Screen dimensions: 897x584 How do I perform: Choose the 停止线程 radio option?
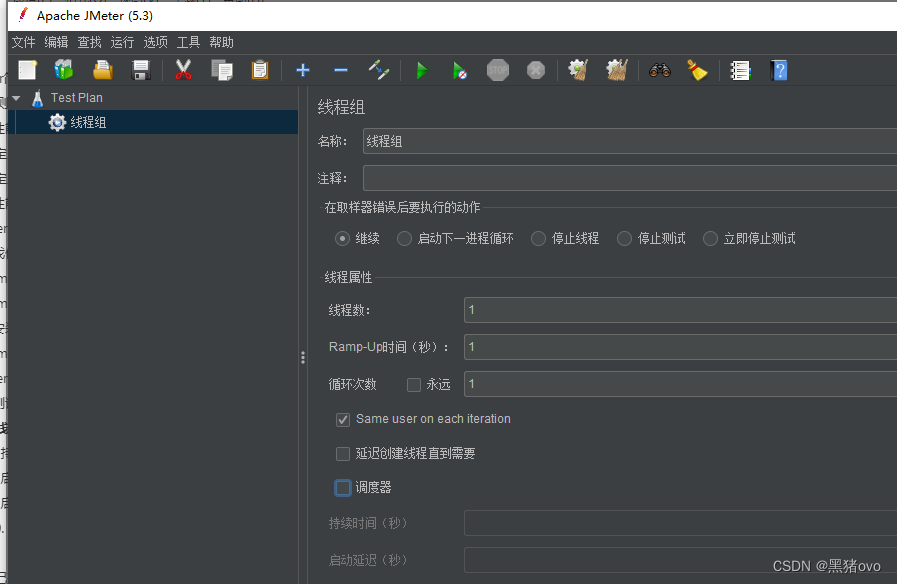pos(538,239)
